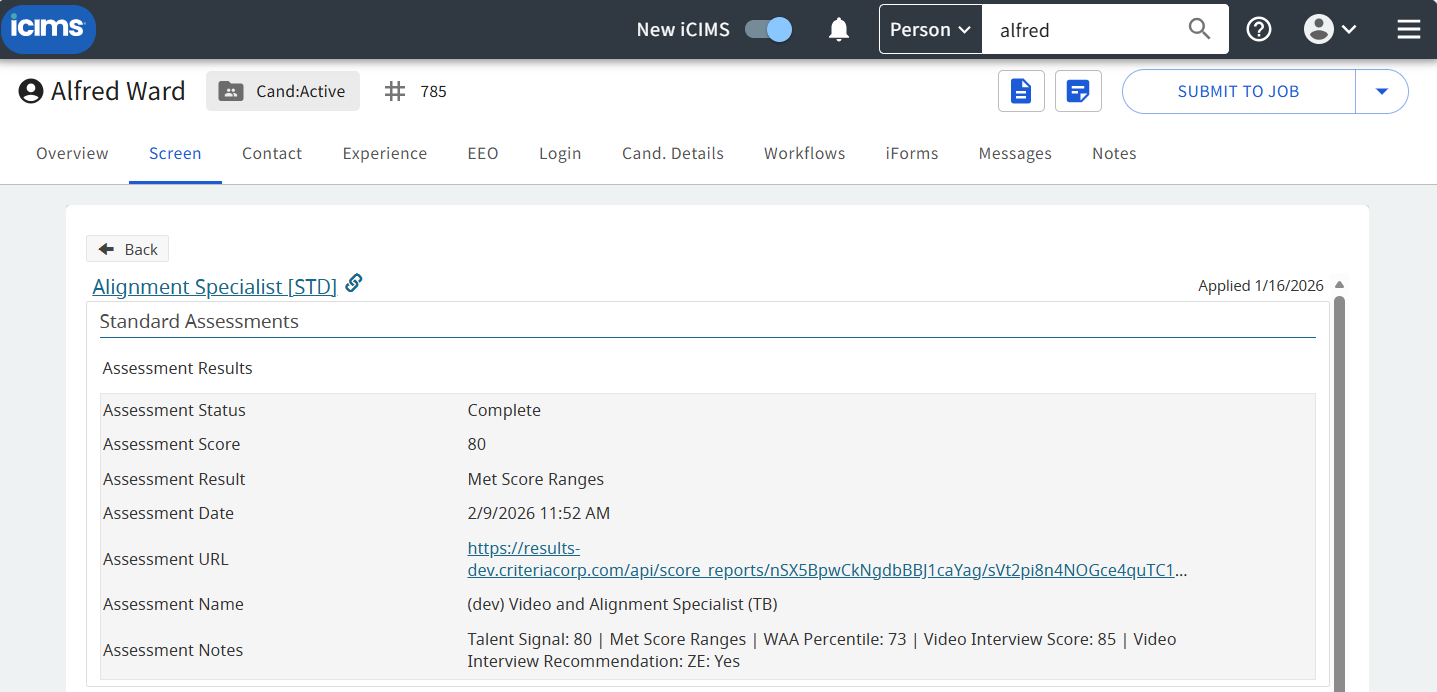
Task: Click the Cand:Active folder status chip
Action: [283, 91]
